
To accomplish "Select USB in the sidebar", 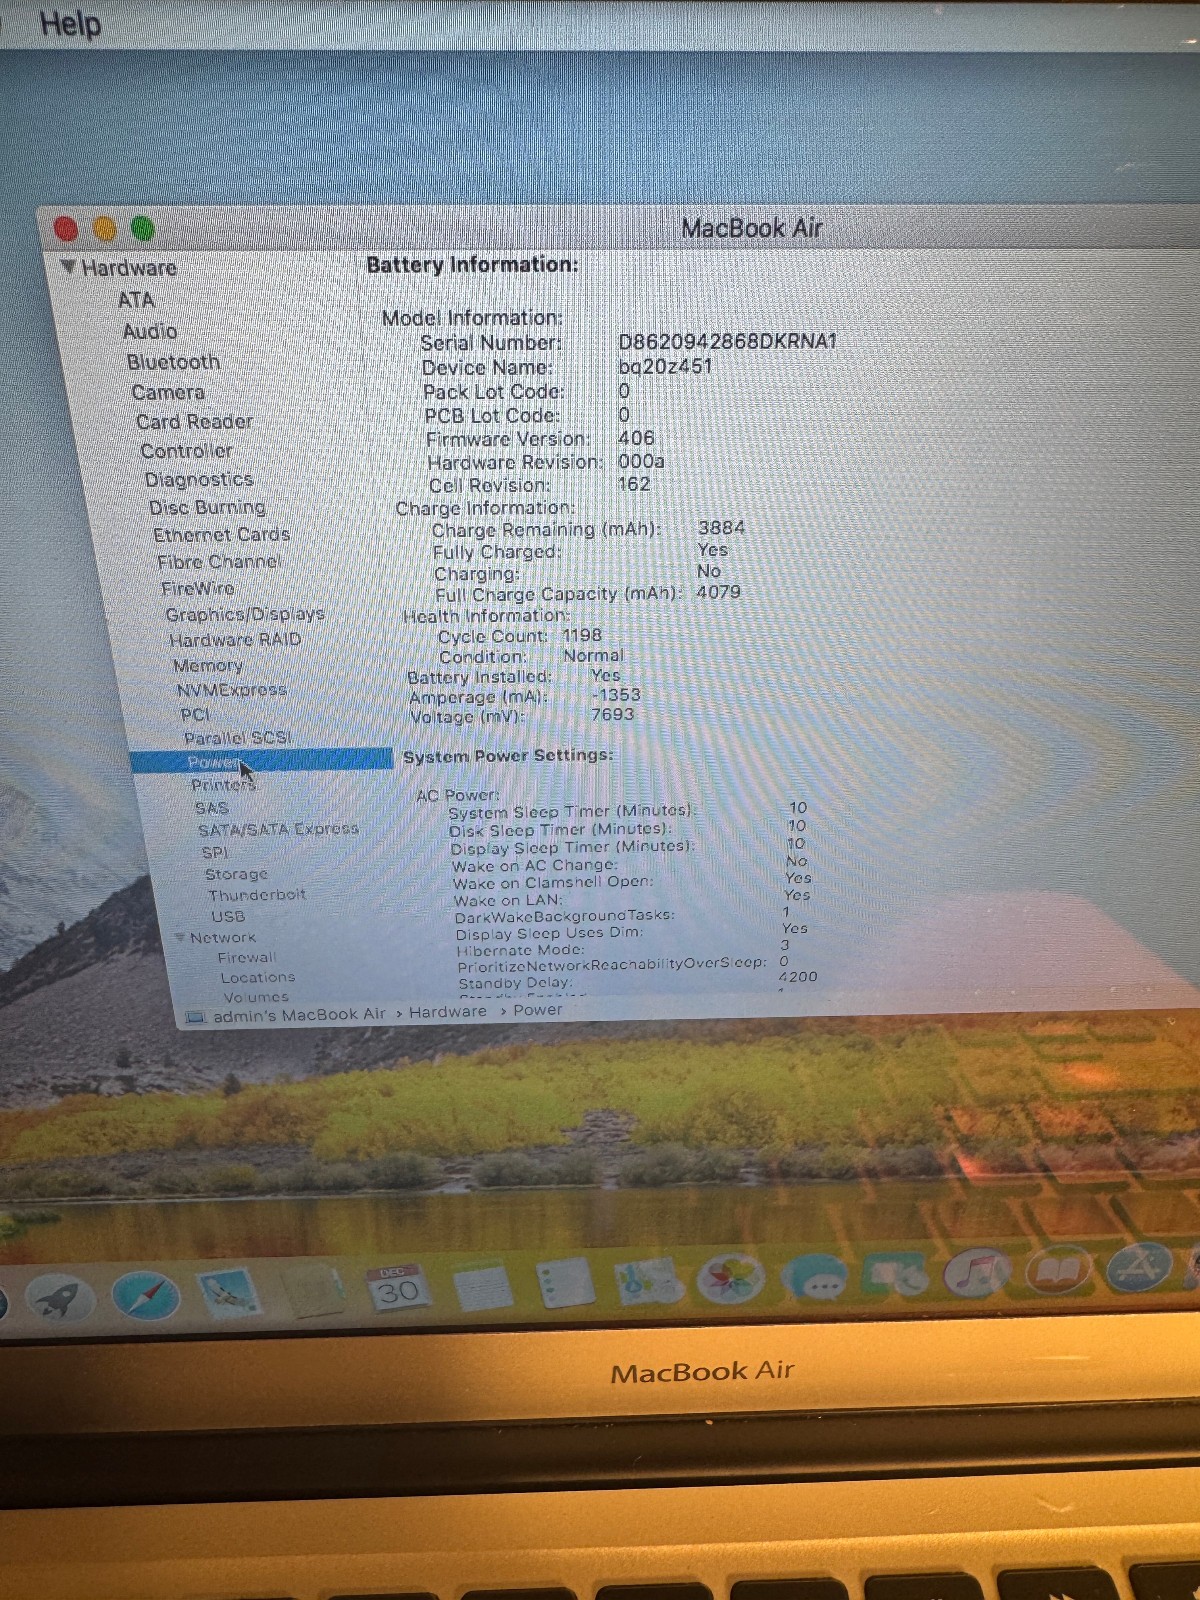I will pos(228,916).
